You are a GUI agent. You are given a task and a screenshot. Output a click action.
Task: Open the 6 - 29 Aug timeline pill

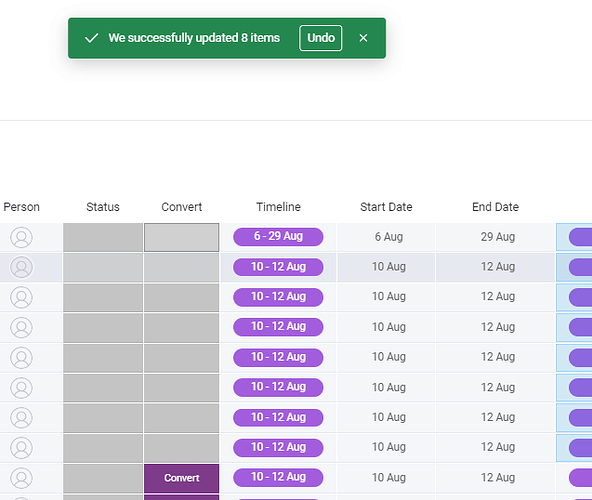point(278,236)
